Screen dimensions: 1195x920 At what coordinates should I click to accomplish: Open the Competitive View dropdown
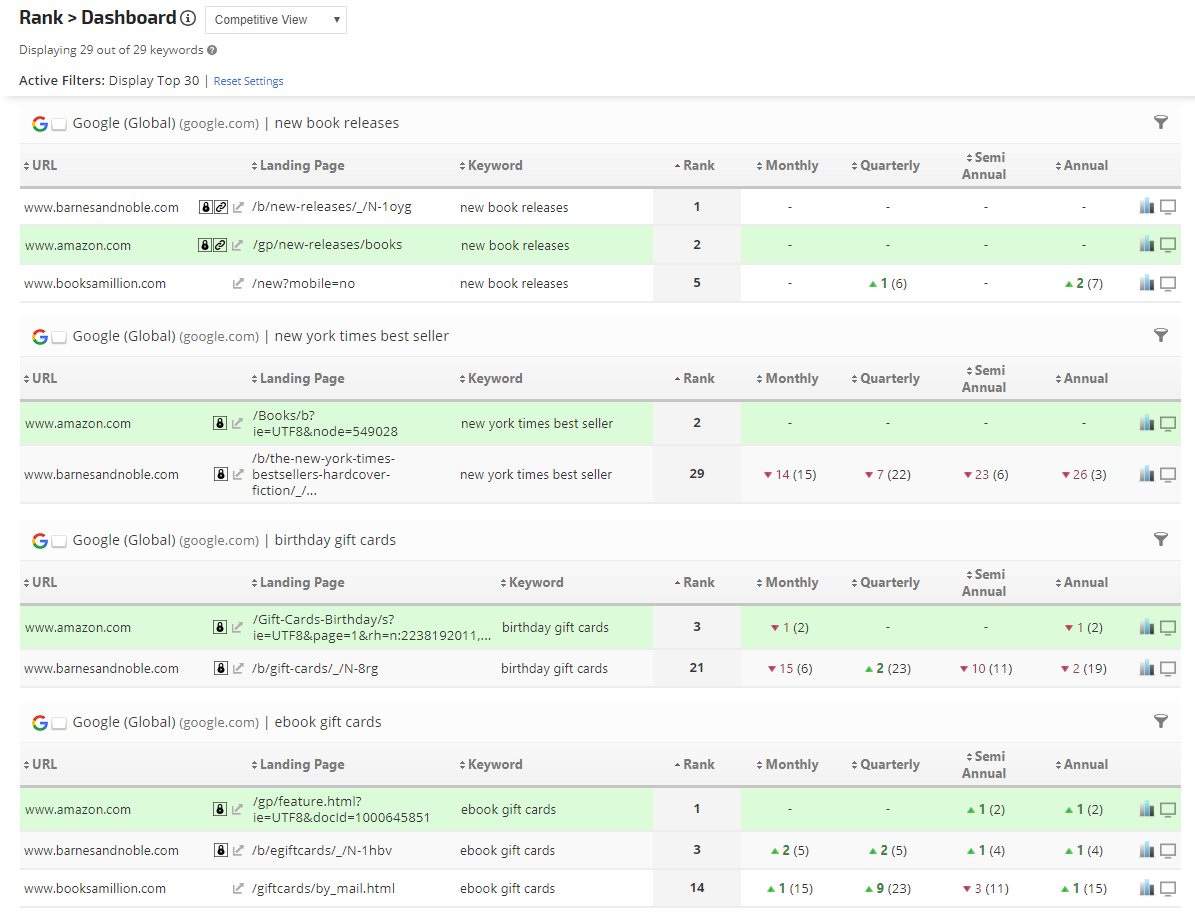click(275, 20)
